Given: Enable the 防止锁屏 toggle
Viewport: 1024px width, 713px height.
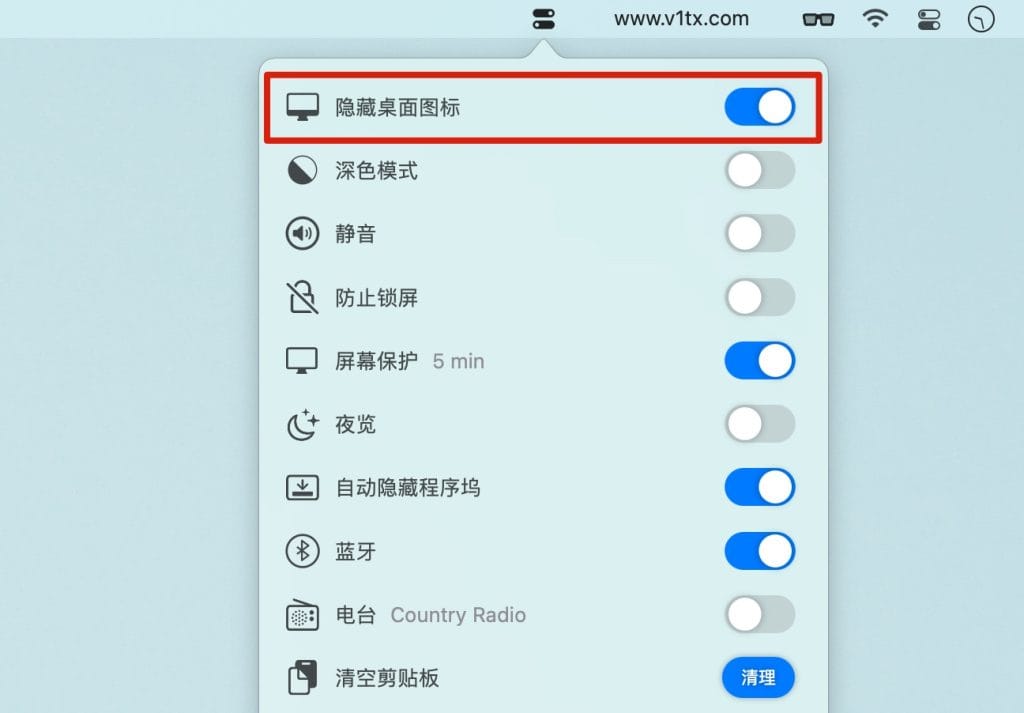Looking at the screenshot, I should tap(760, 297).
